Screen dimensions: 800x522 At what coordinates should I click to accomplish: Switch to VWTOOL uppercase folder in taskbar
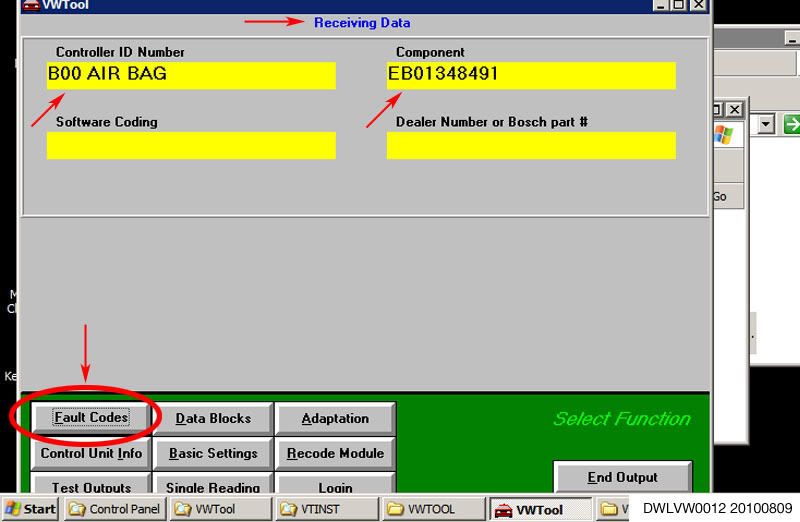pyautogui.click(x=434, y=509)
